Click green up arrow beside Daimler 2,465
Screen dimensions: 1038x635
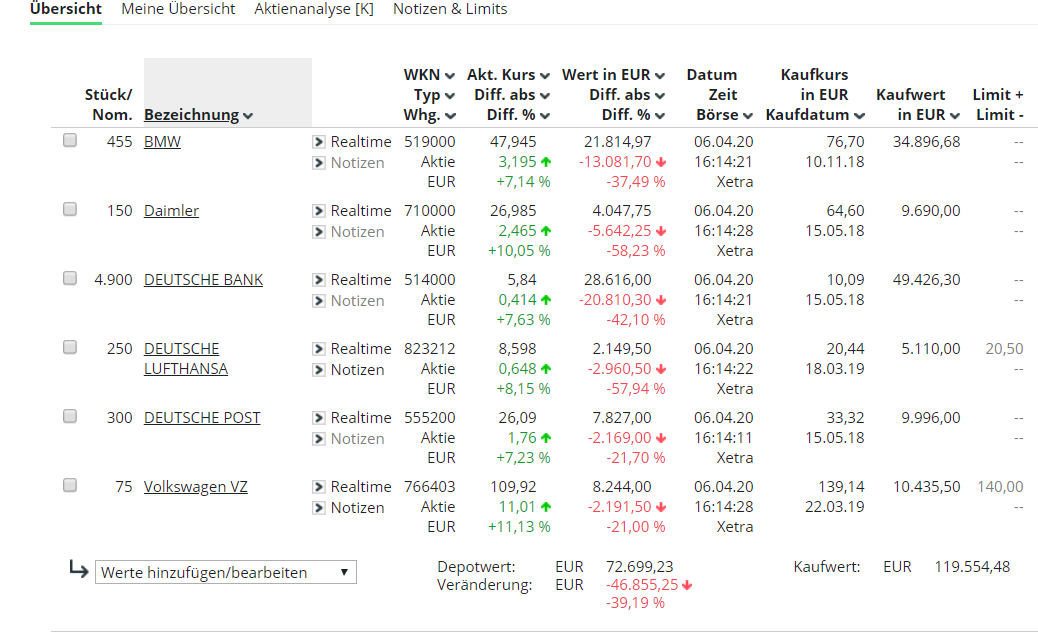click(x=545, y=231)
